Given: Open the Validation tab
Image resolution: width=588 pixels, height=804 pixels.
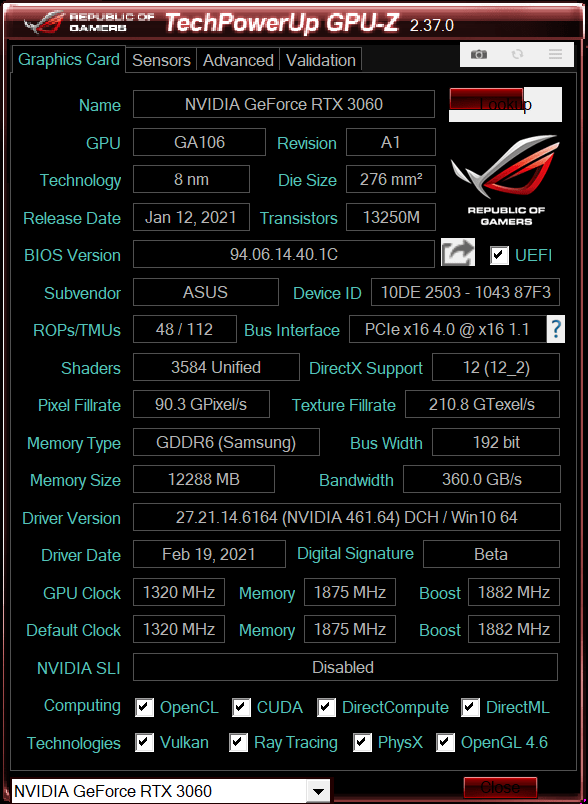Looking at the screenshot, I should click(320, 60).
